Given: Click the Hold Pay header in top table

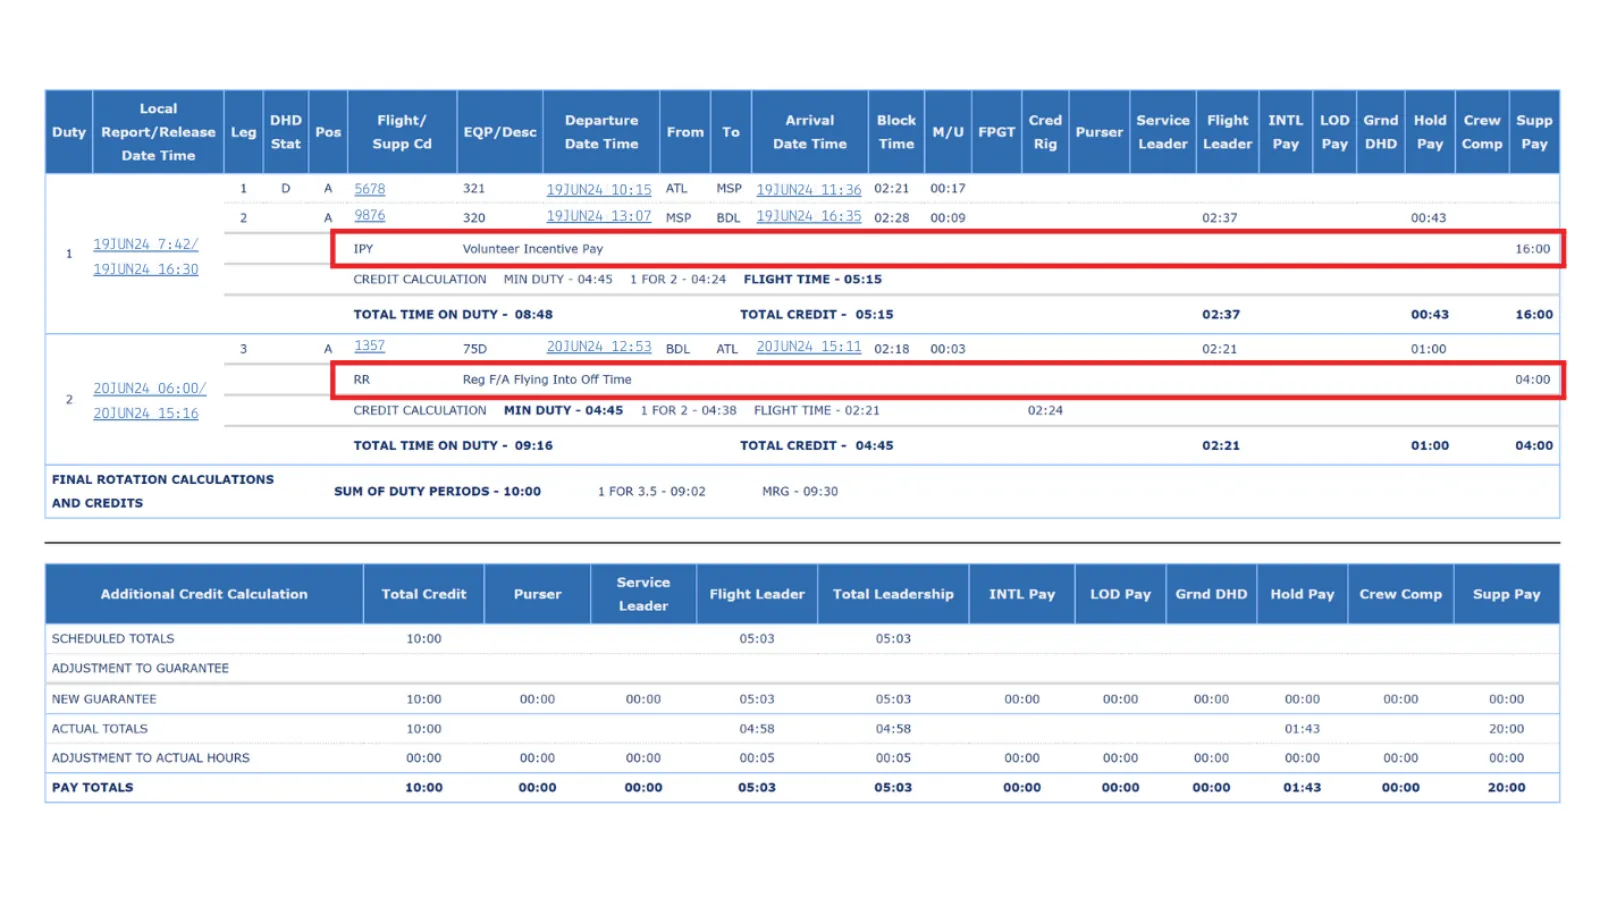Looking at the screenshot, I should pyautogui.click(x=1429, y=132).
